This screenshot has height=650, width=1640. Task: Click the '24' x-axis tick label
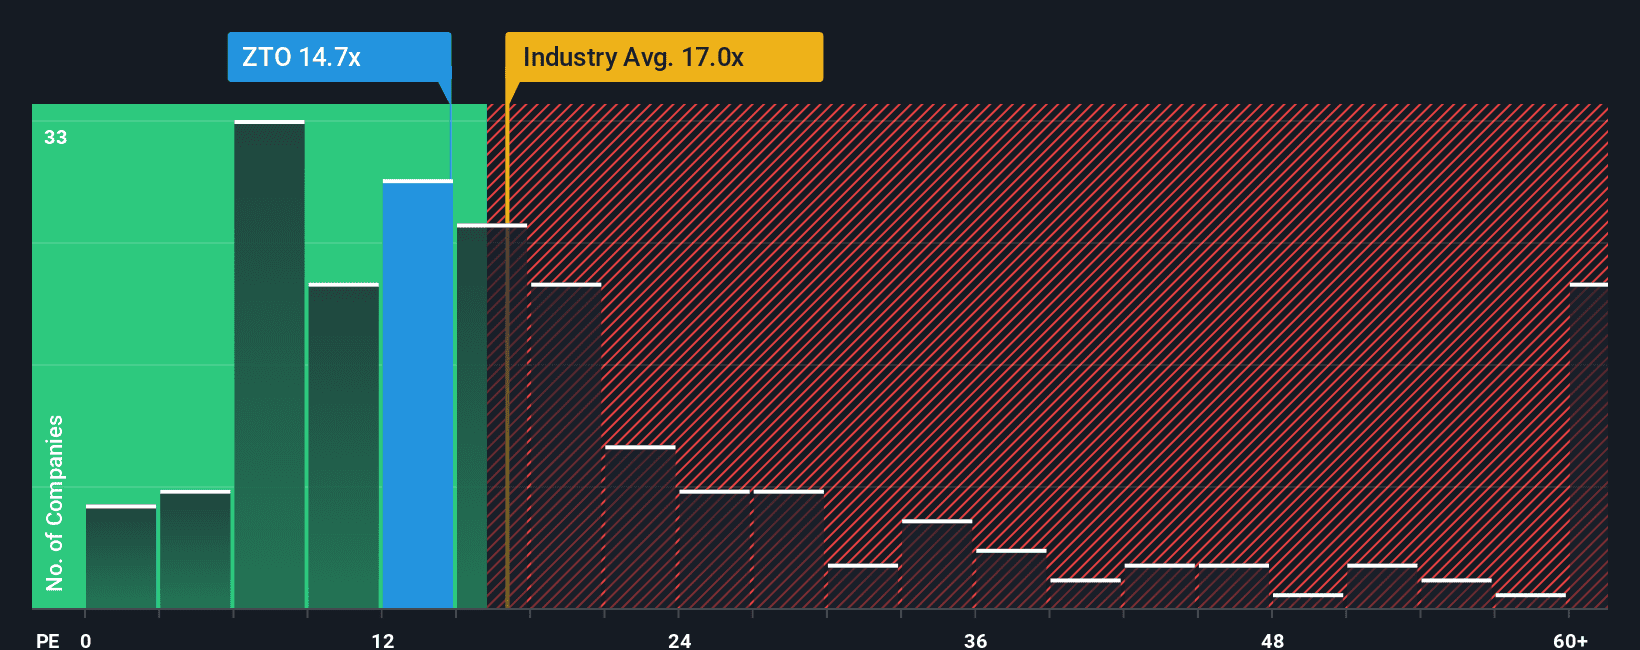coord(679,640)
